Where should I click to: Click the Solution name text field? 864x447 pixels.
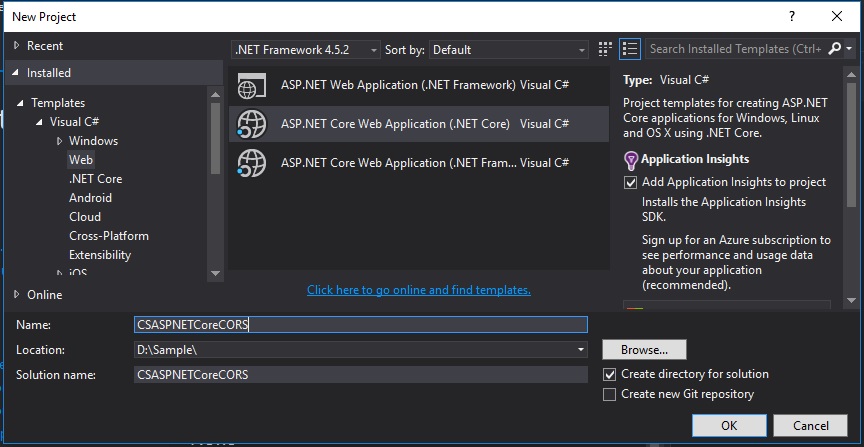pyautogui.click(x=361, y=374)
